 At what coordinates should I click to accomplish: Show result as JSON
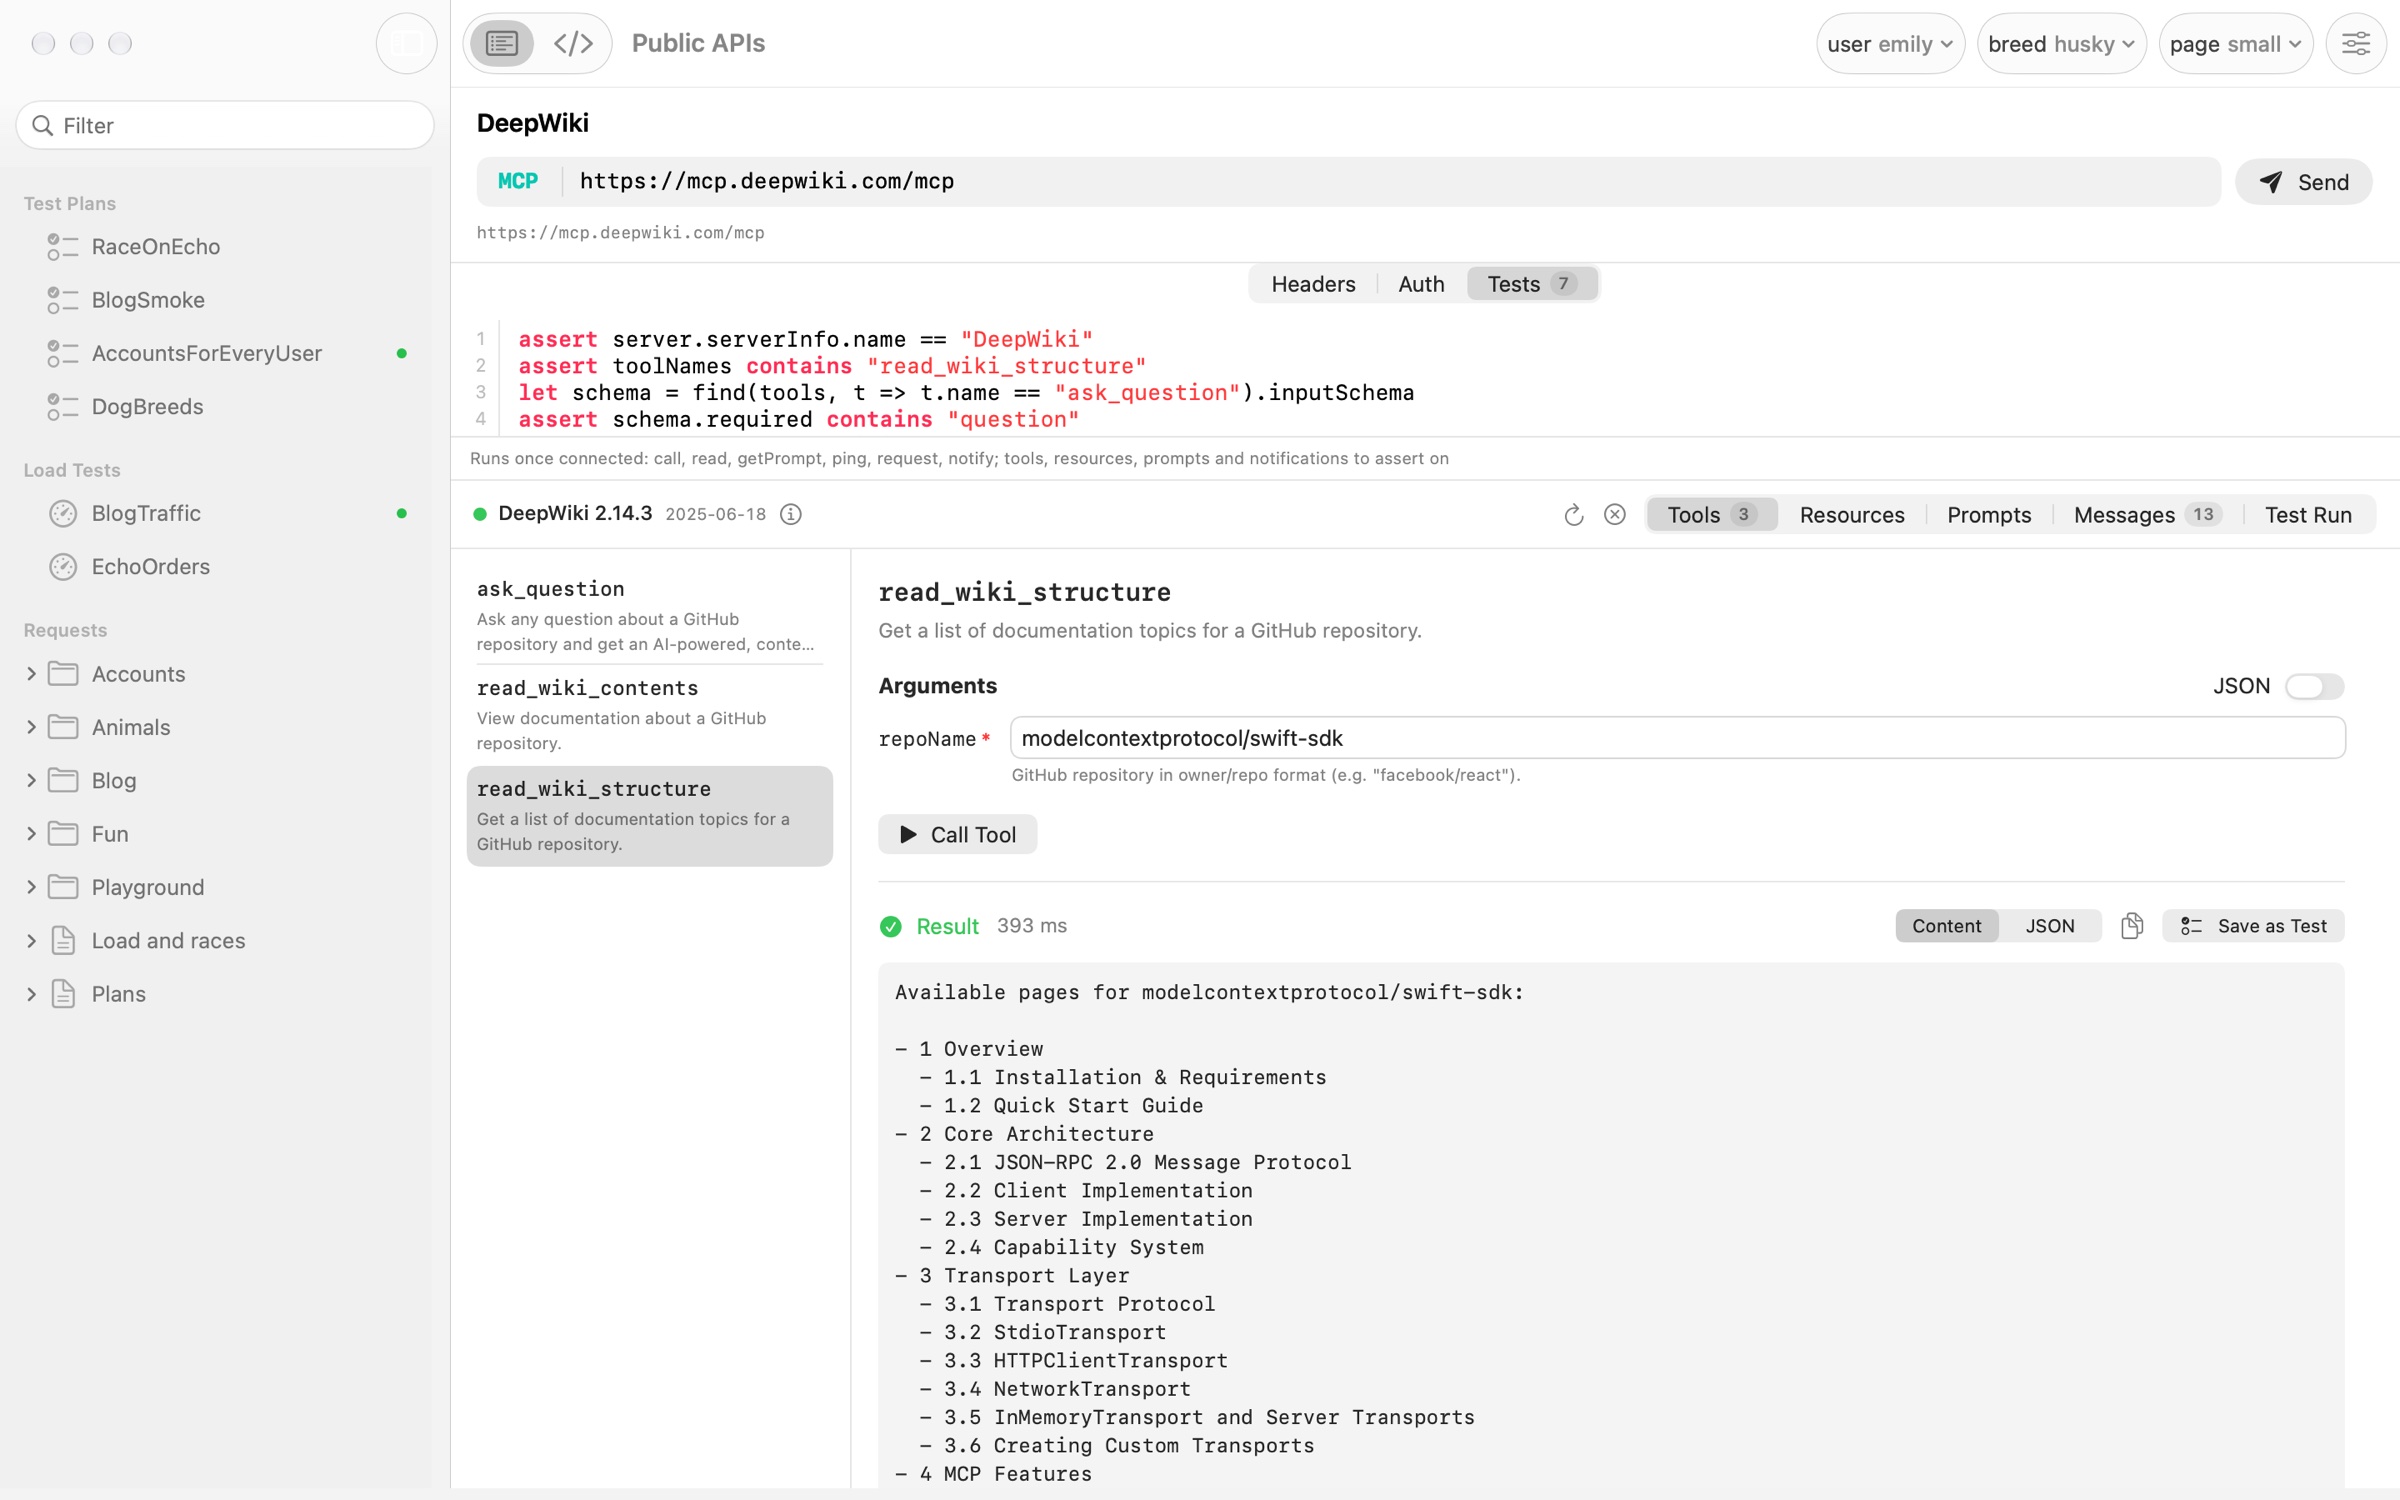click(2050, 926)
